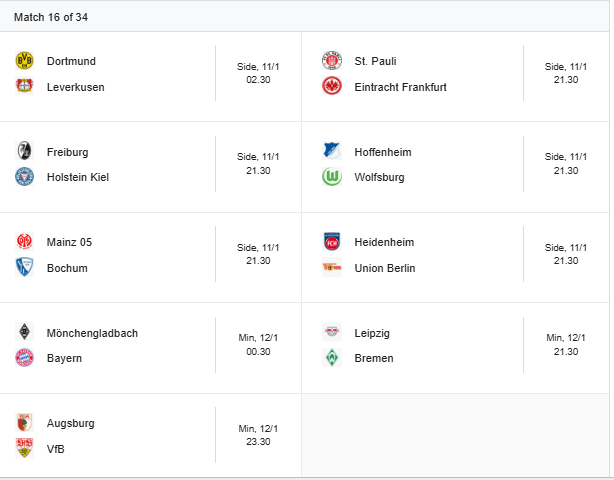Click the Bochum team name
Screen dimensions: 614x480
point(67,268)
